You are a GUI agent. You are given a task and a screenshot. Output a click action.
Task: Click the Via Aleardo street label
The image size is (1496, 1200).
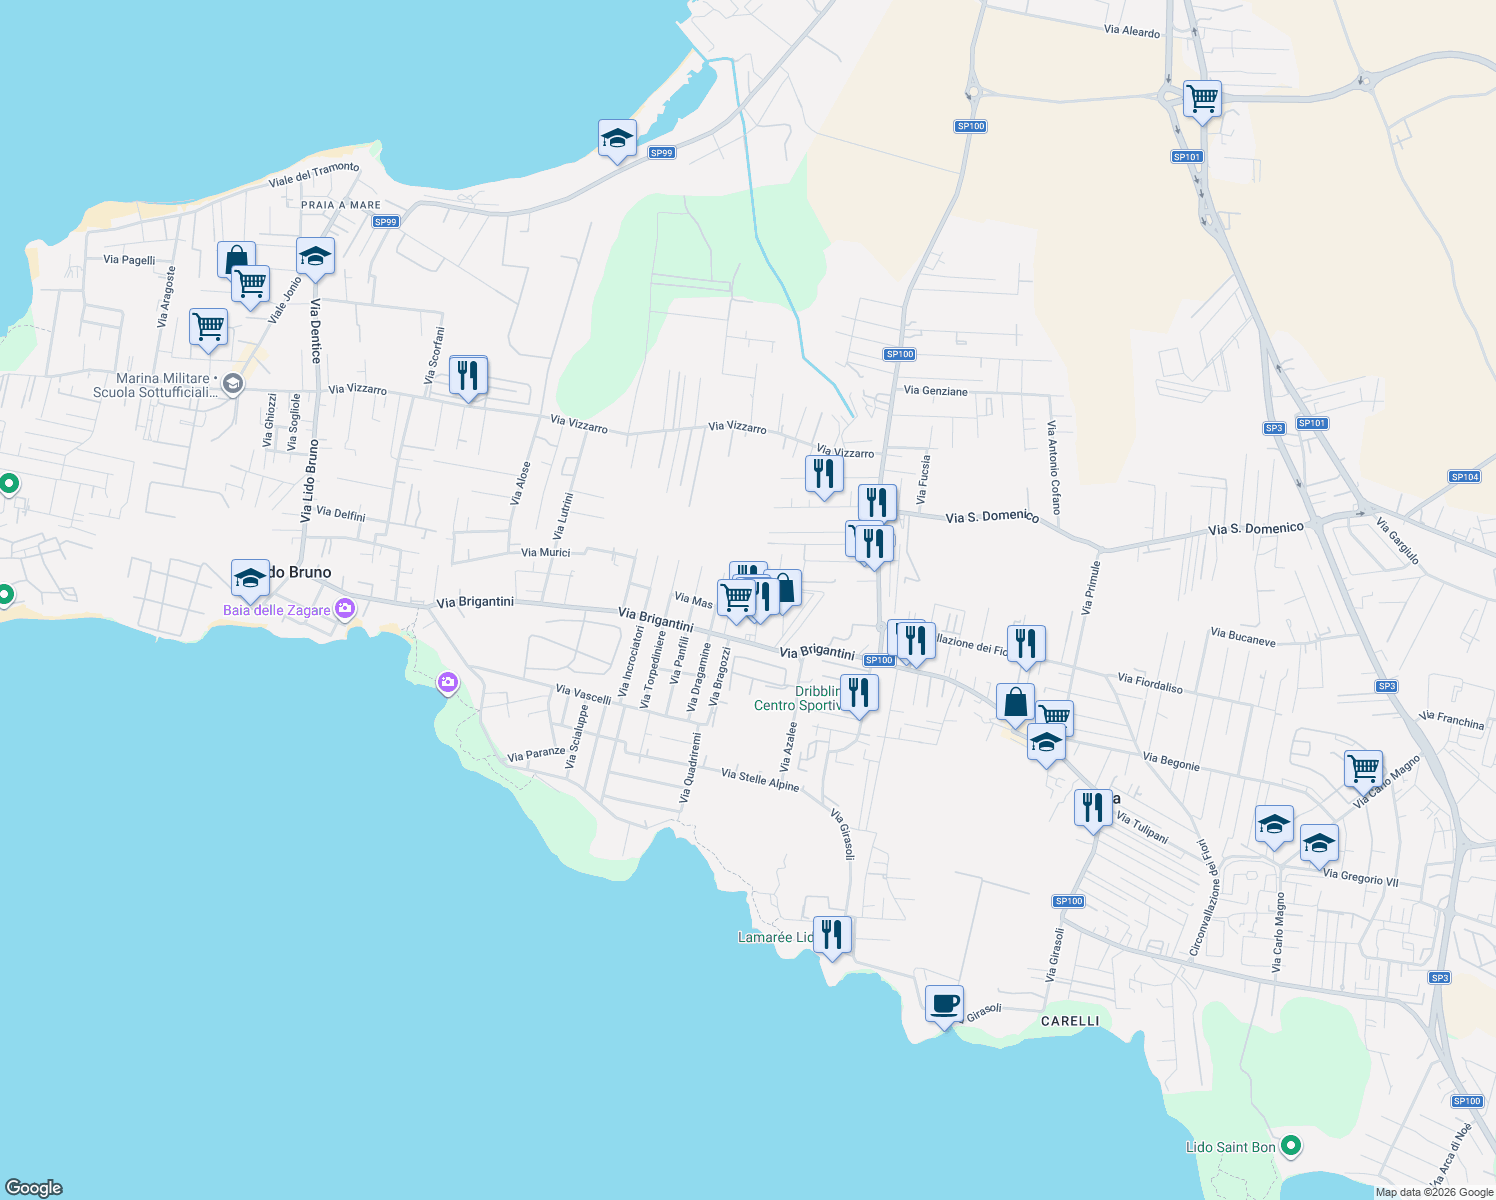click(x=1132, y=31)
